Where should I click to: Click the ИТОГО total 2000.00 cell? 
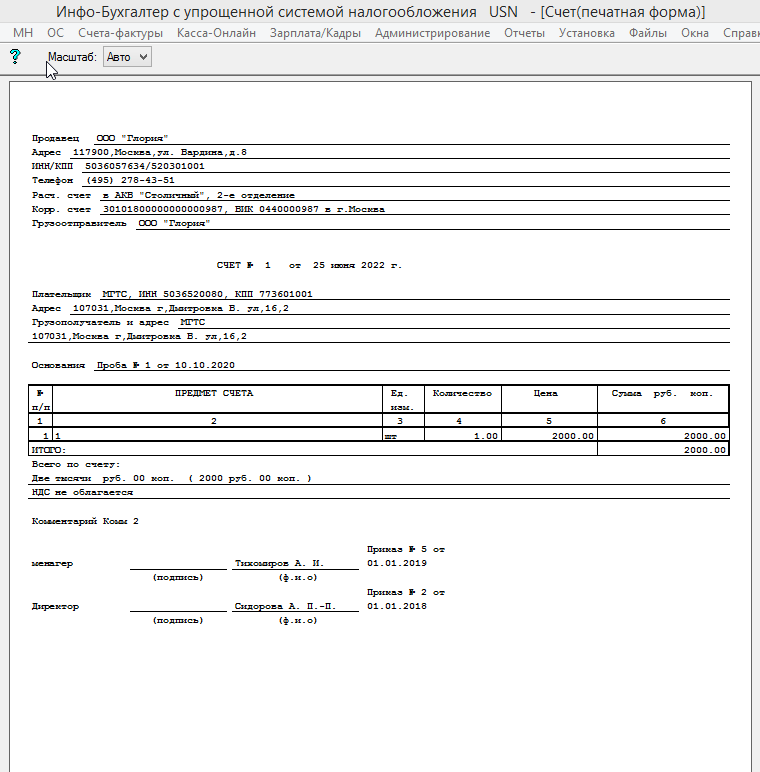pyautogui.click(x=663, y=450)
